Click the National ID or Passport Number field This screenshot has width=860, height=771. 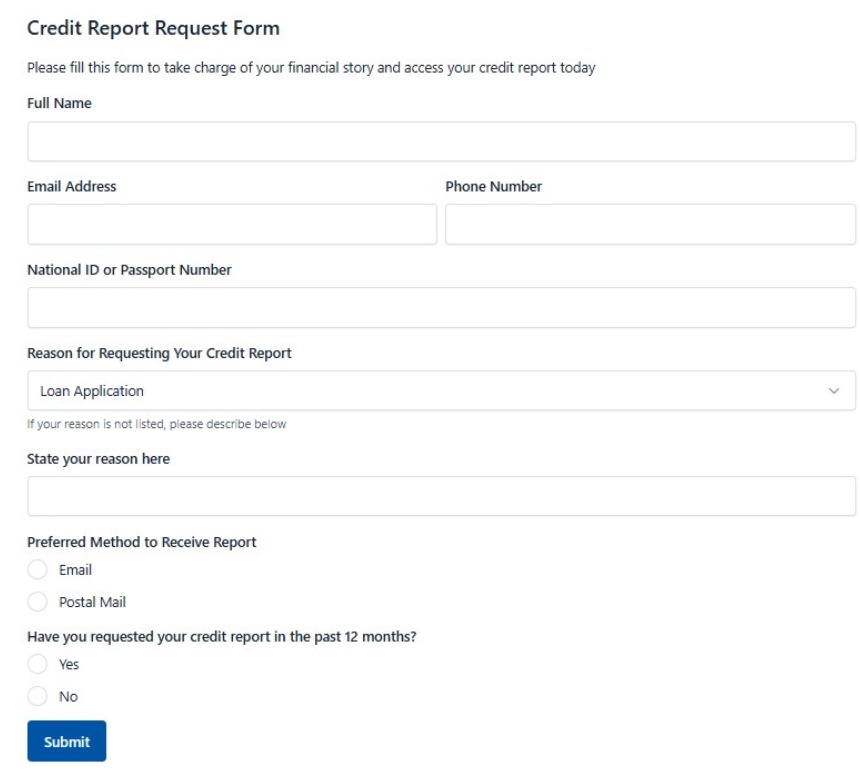point(441,308)
